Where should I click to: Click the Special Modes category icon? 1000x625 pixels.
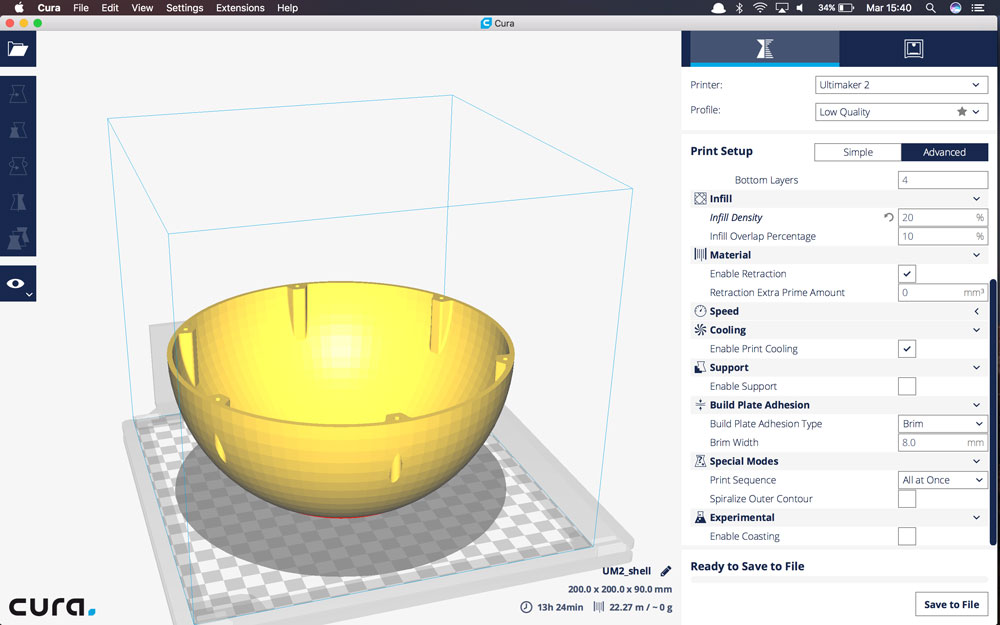click(700, 461)
